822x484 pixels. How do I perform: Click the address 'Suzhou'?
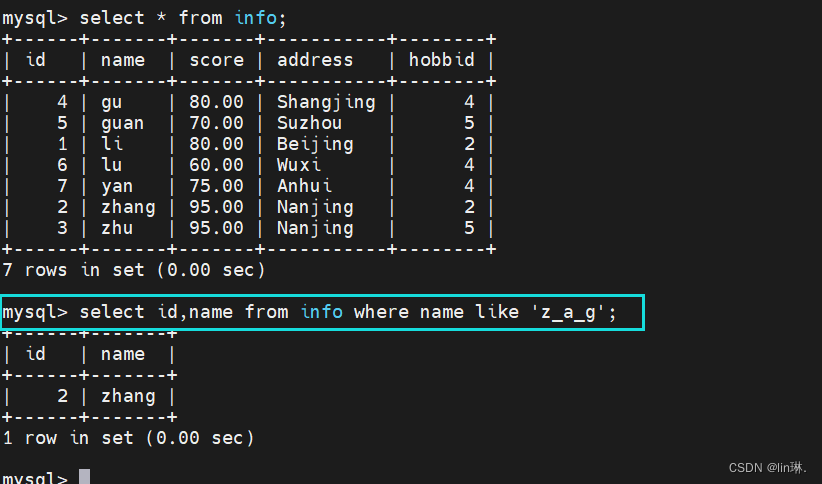(309, 123)
